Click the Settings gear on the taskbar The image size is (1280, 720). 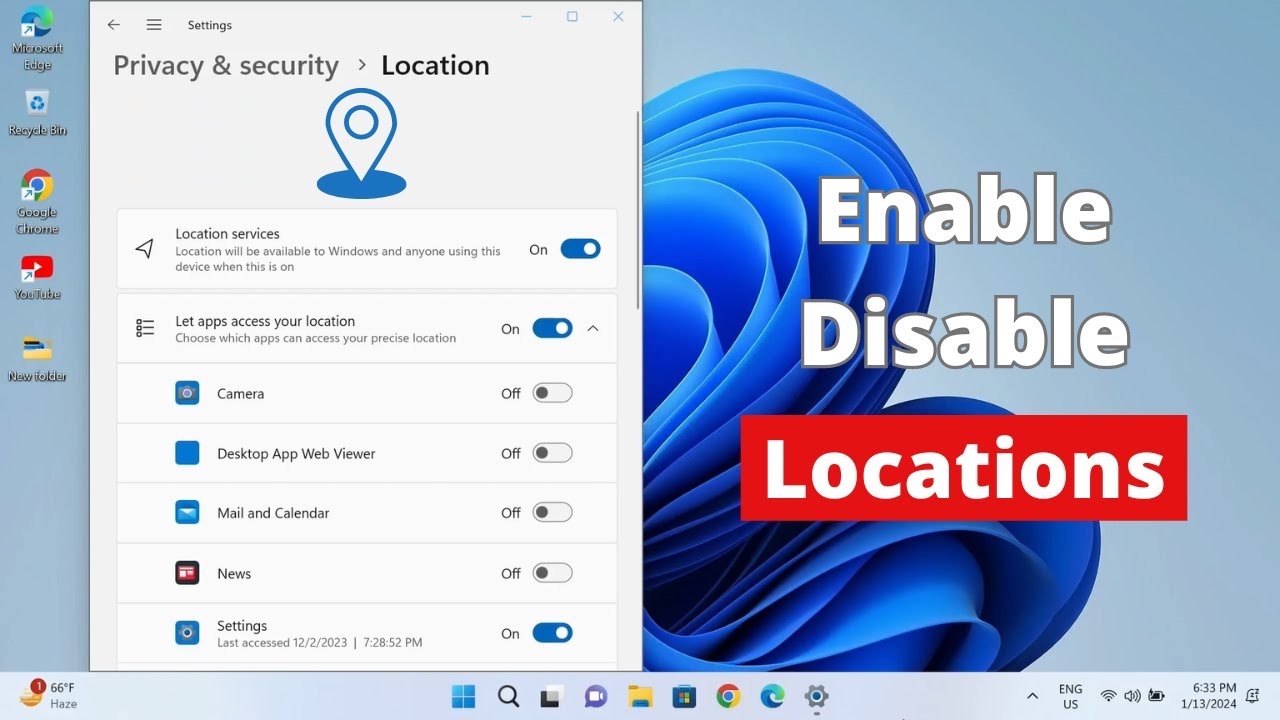point(816,696)
